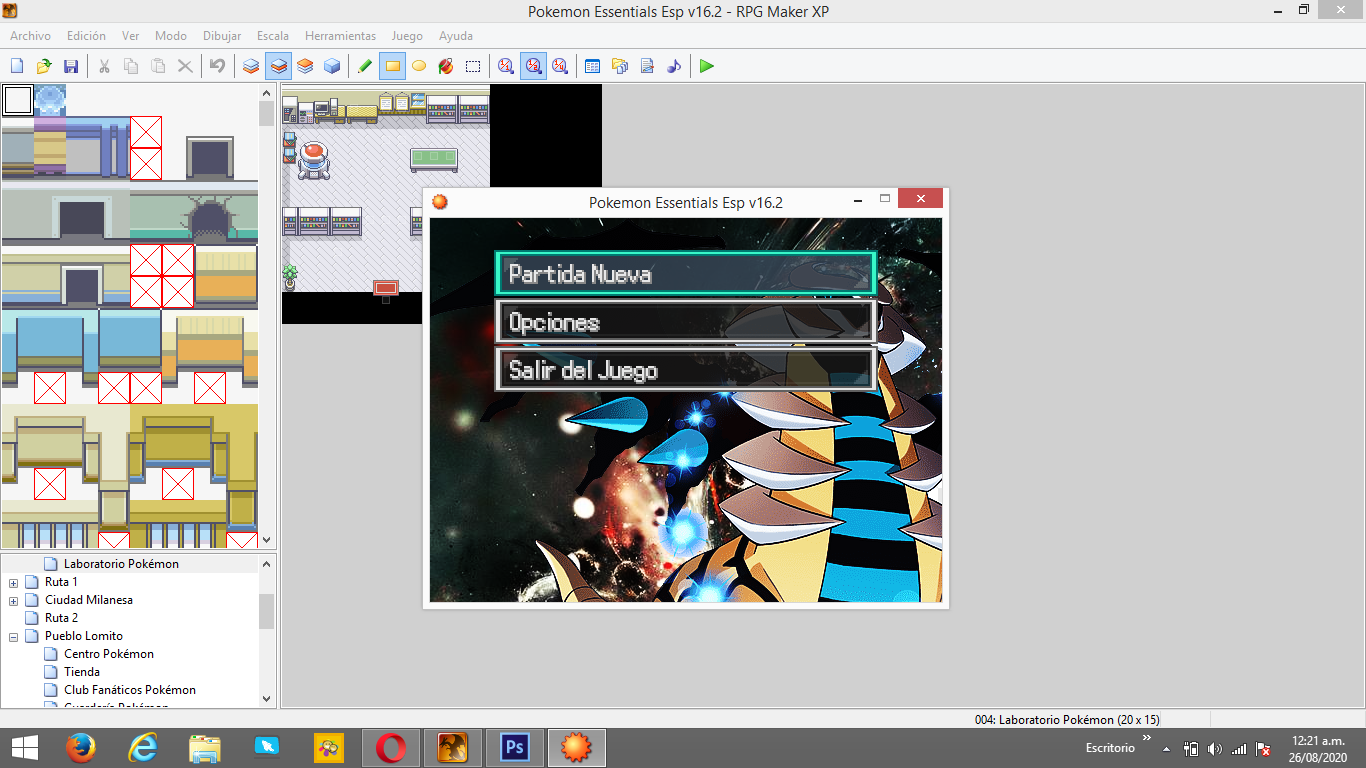Click the Save project floppy icon
This screenshot has height=768, width=1366.
(x=71, y=66)
